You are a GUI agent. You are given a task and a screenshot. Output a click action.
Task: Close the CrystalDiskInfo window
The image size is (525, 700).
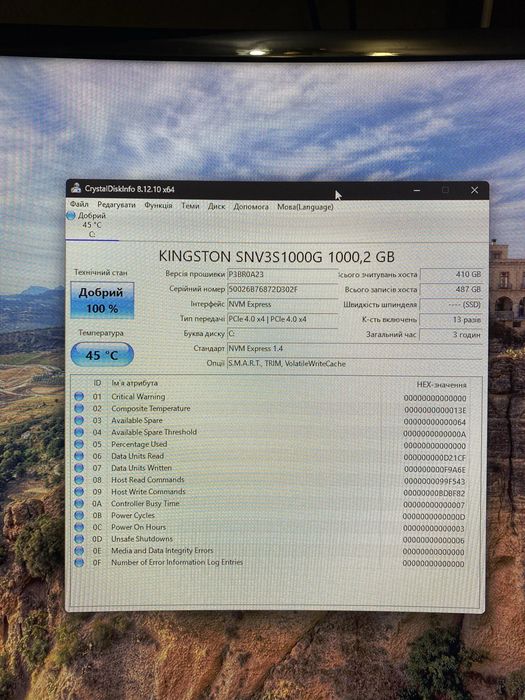coord(474,190)
